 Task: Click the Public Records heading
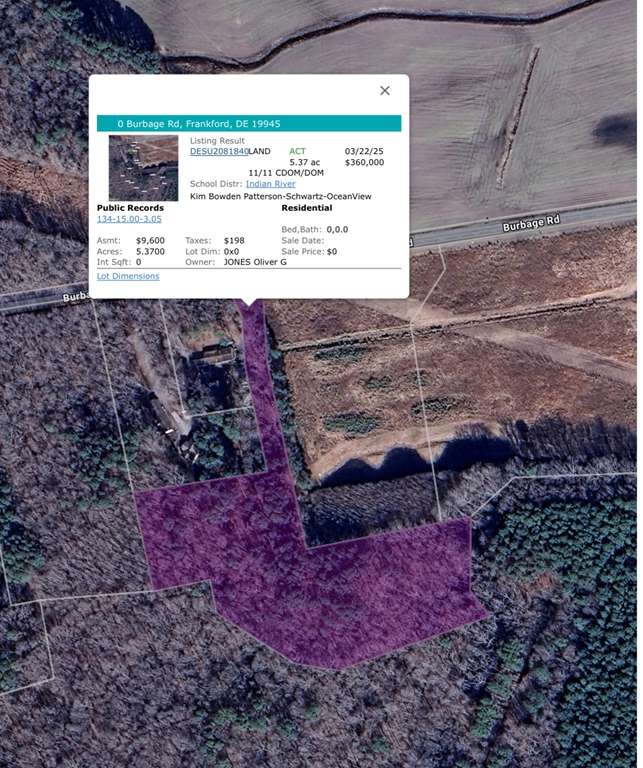[x=130, y=208]
